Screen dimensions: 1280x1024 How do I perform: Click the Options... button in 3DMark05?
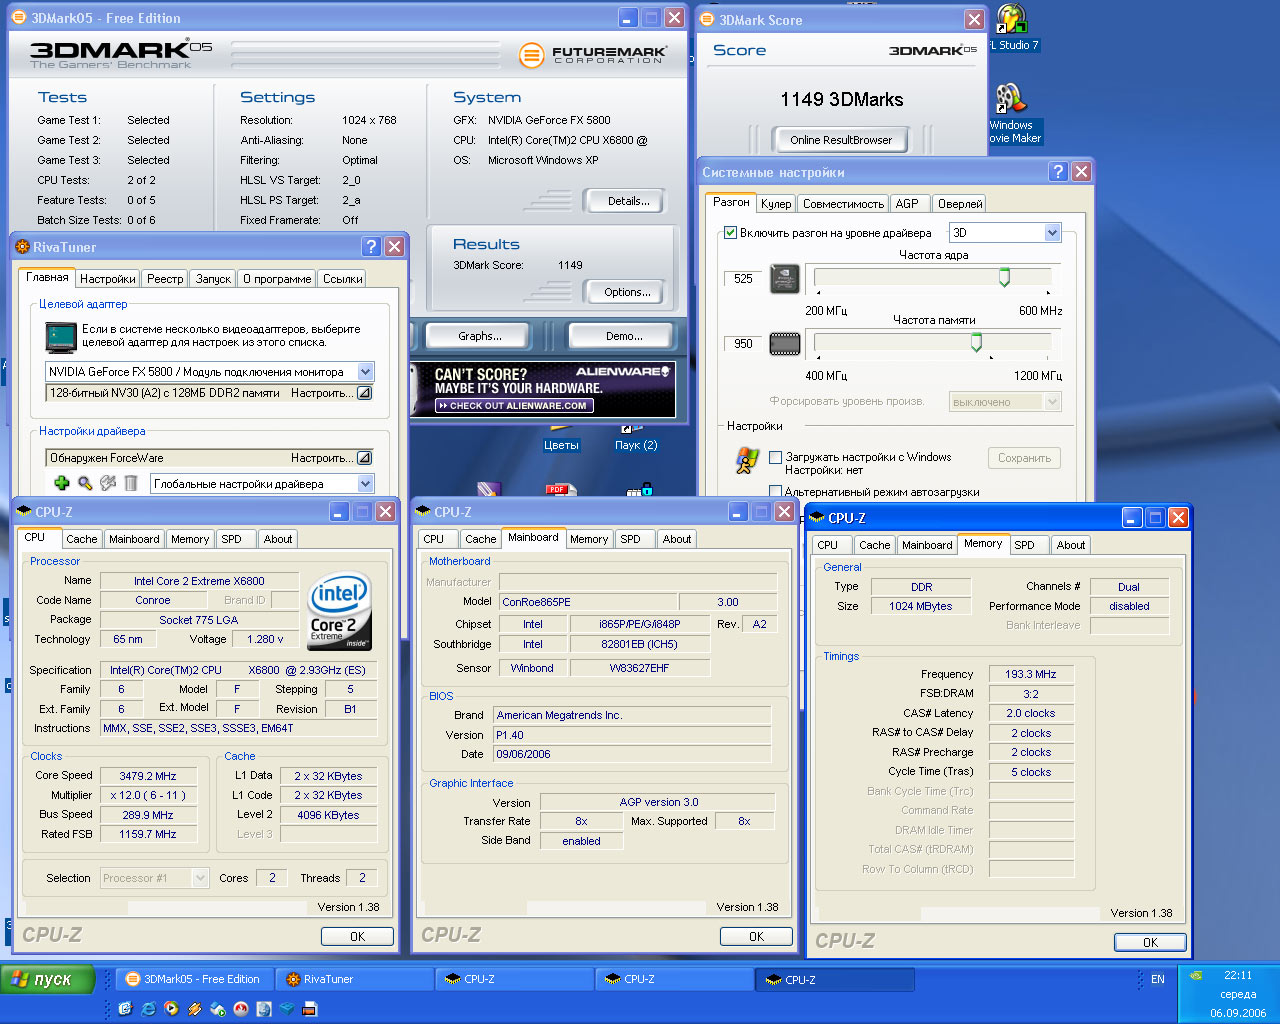click(628, 292)
